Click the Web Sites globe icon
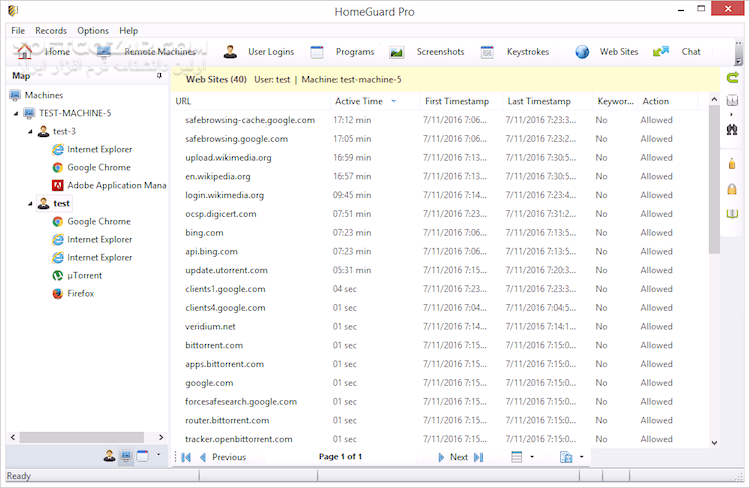Screen dimensions: 750x488 tap(582, 52)
